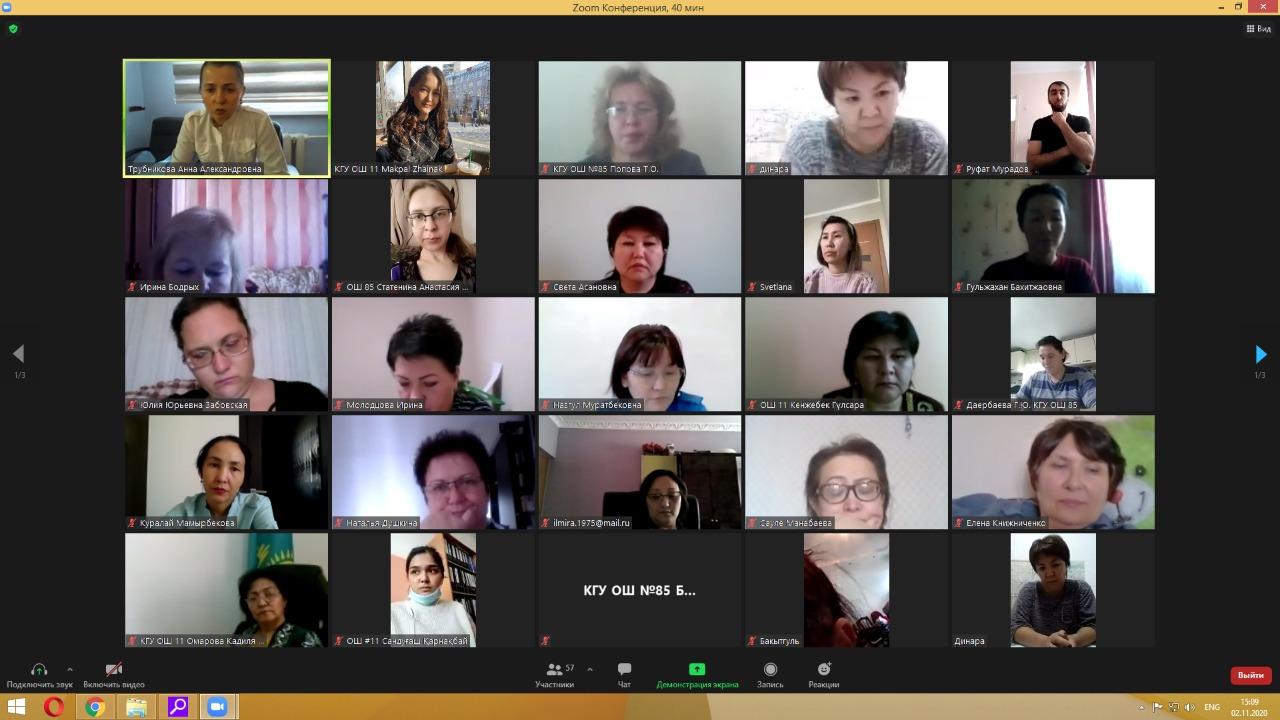Screen dimensions: 1280x720
Task: Open Google Chrome from the taskbar
Action: coord(95,707)
